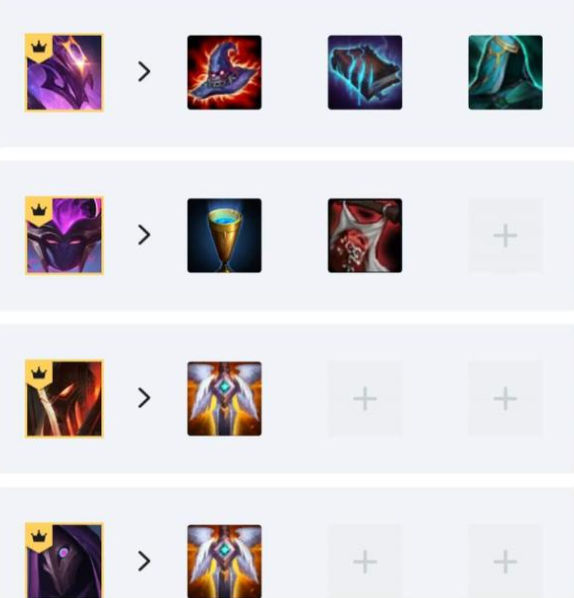Expand first row's chevron arrow
Viewport: 574px width, 598px height.
pos(144,72)
